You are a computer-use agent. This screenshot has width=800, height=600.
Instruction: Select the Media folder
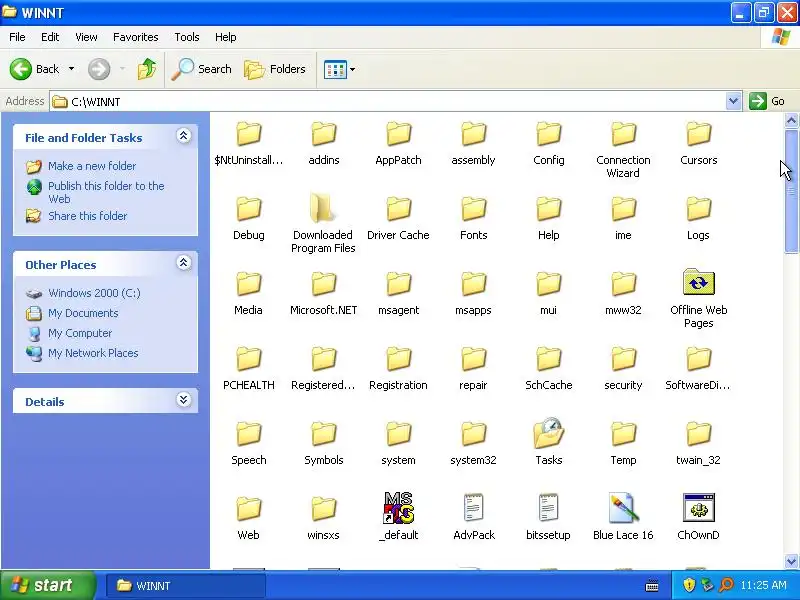click(248, 293)
